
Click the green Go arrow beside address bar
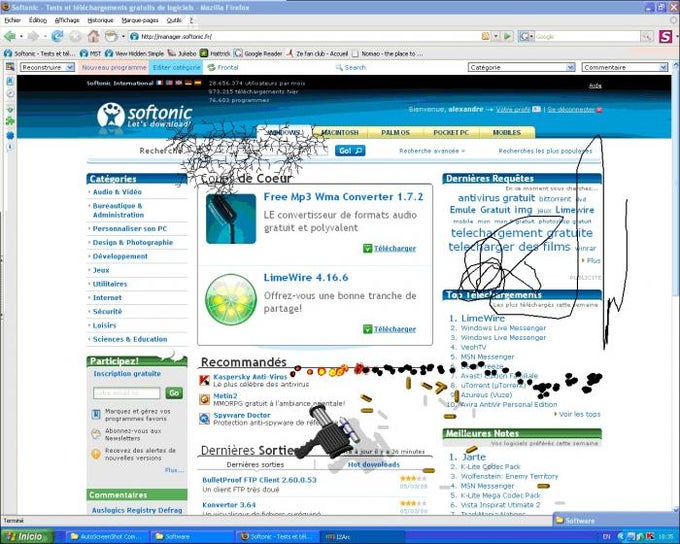tap(507, 36)
